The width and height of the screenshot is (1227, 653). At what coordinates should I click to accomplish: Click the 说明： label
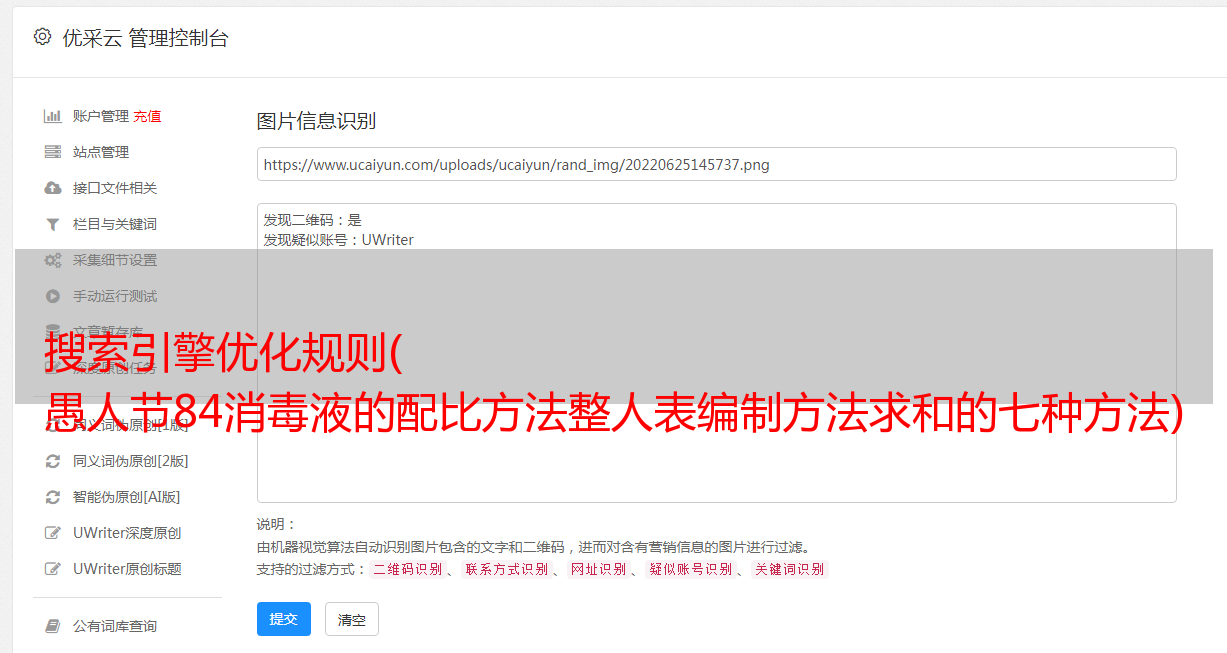tap(277, 524)
